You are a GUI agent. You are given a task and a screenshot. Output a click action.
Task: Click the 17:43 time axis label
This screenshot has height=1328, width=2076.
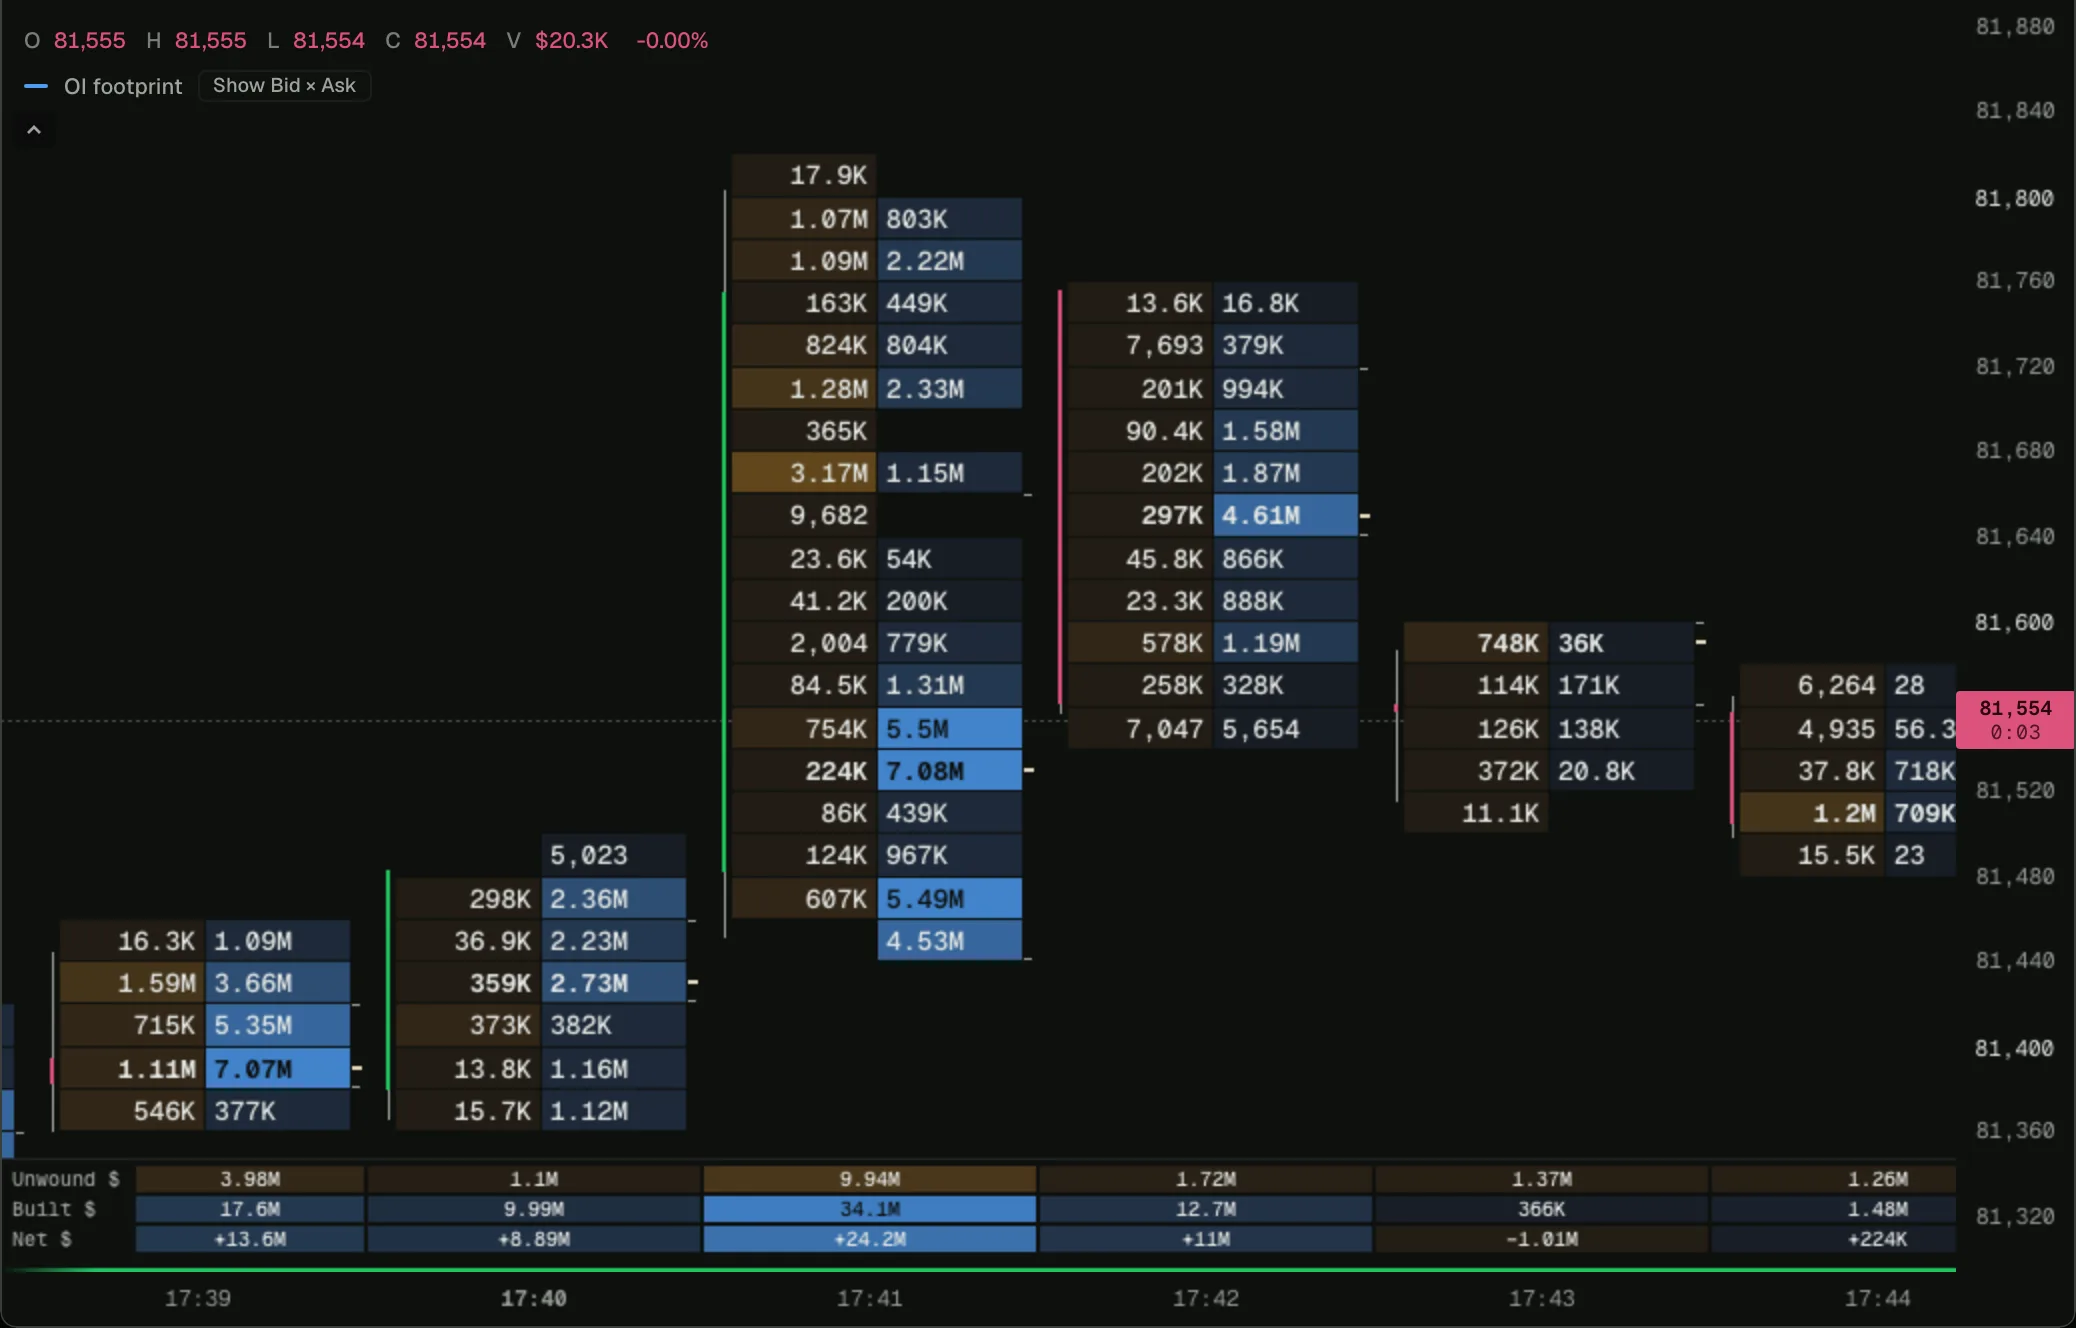coord(1542,1298)
